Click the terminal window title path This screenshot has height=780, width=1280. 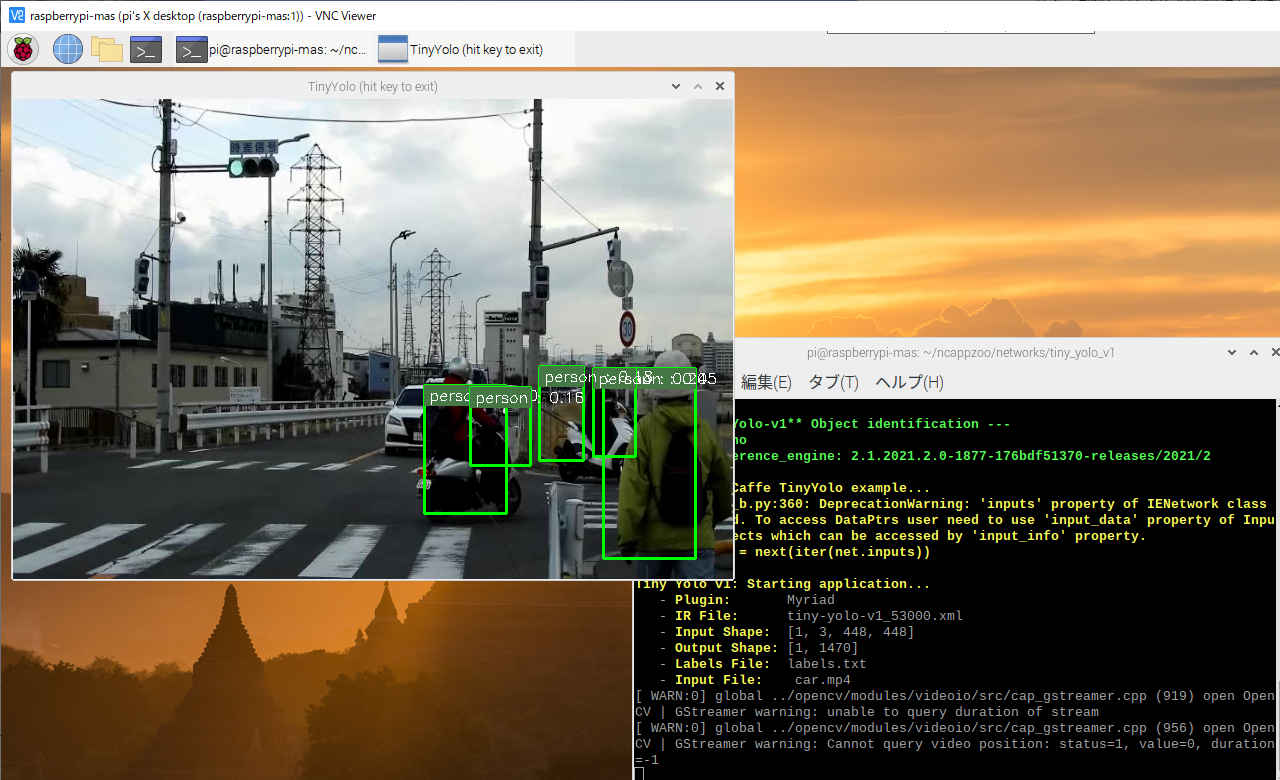pyautogui.click(x=960, y=353)
